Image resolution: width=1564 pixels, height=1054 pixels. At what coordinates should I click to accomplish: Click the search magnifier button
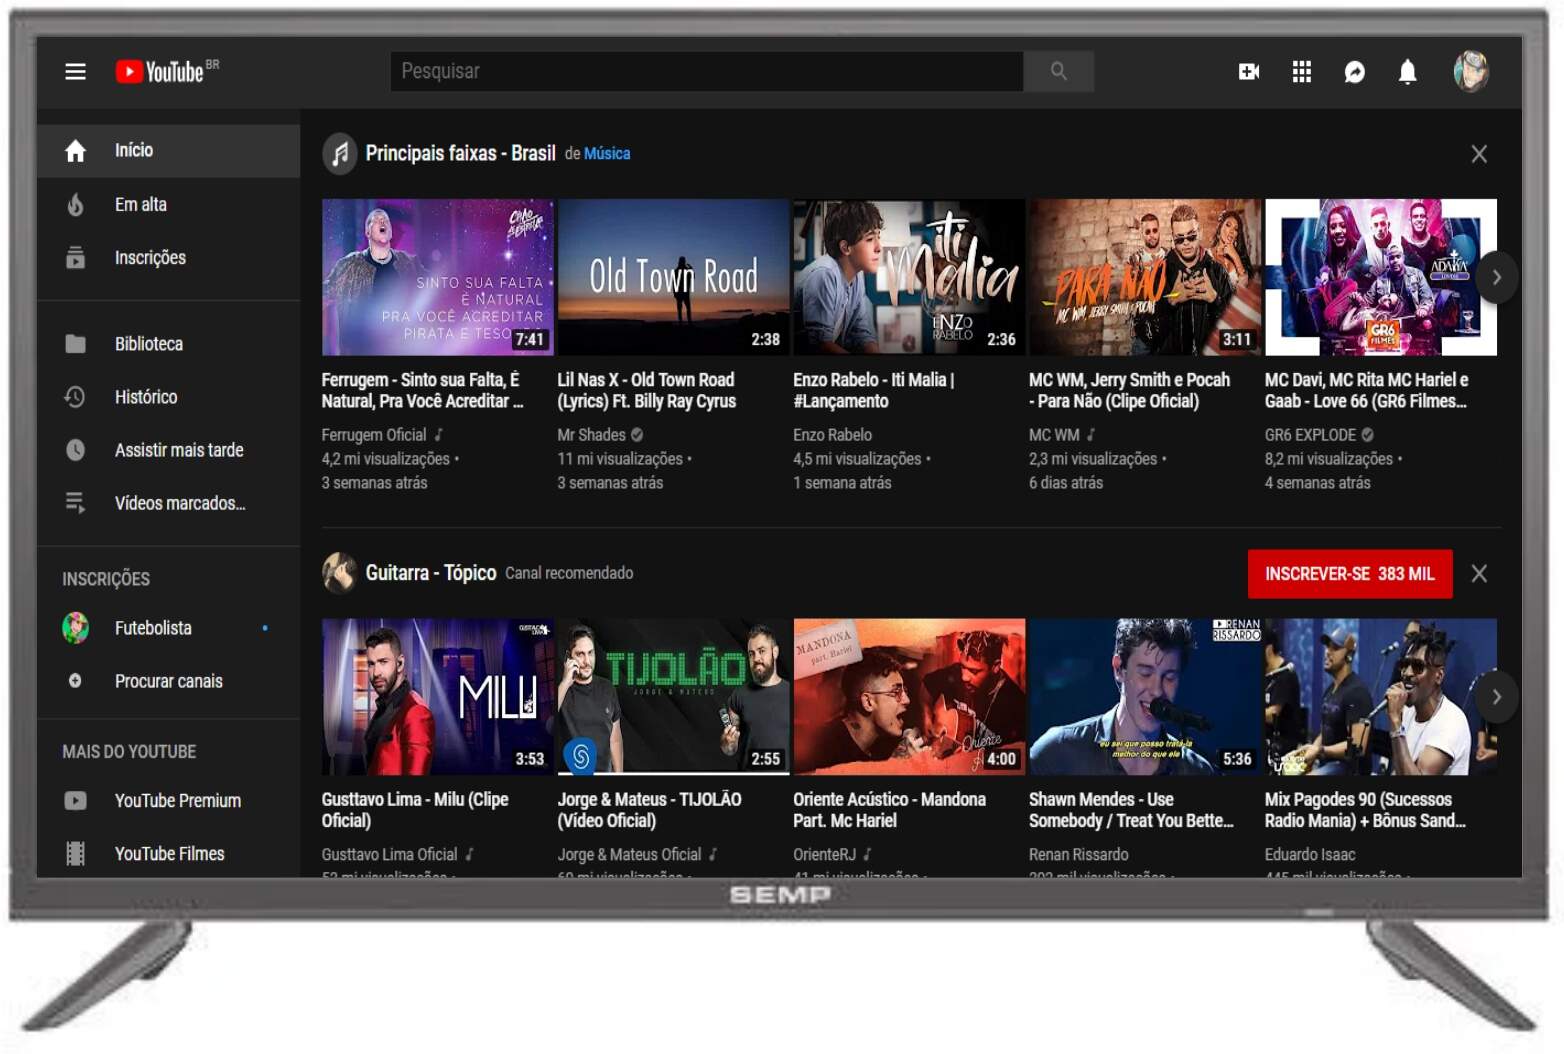click(1058, 71)
